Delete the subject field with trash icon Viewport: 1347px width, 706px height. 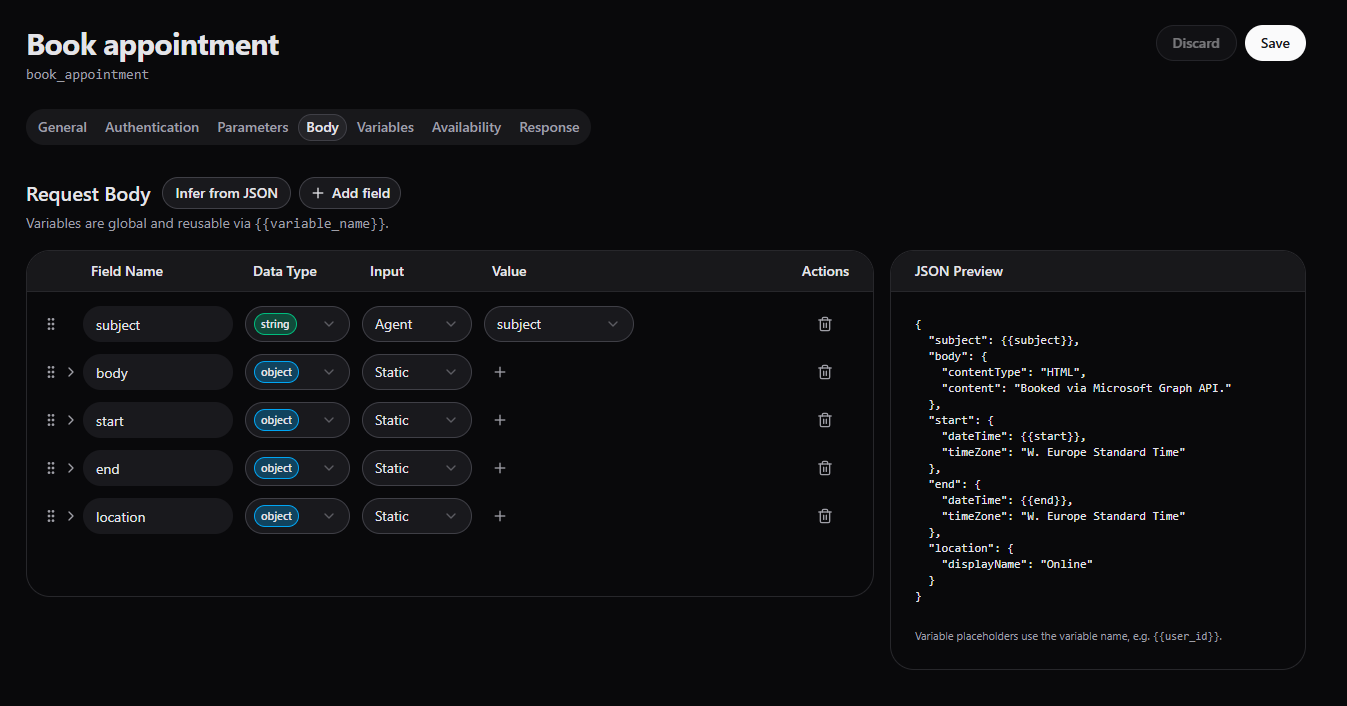(825, 324)
